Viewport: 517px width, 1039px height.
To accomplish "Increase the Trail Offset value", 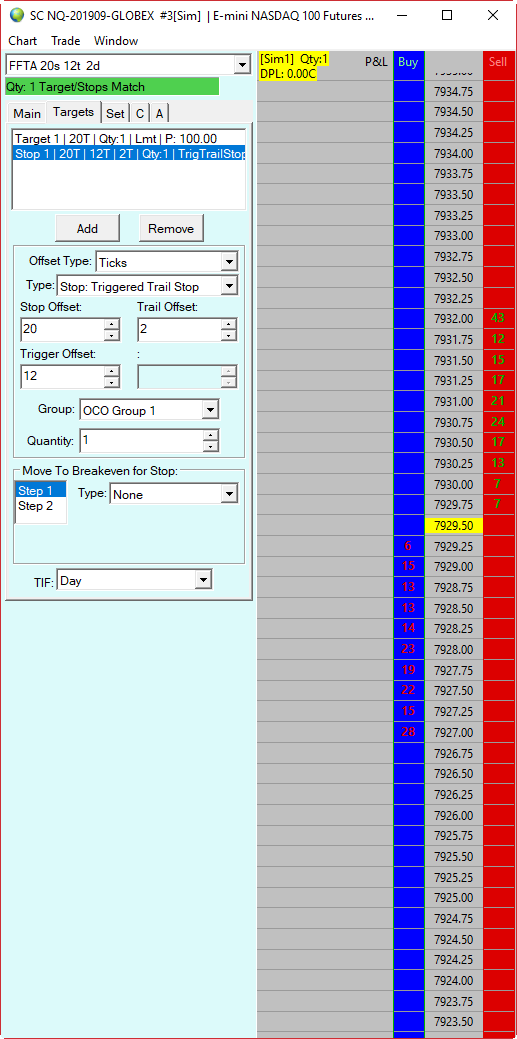I will point(229,323).
